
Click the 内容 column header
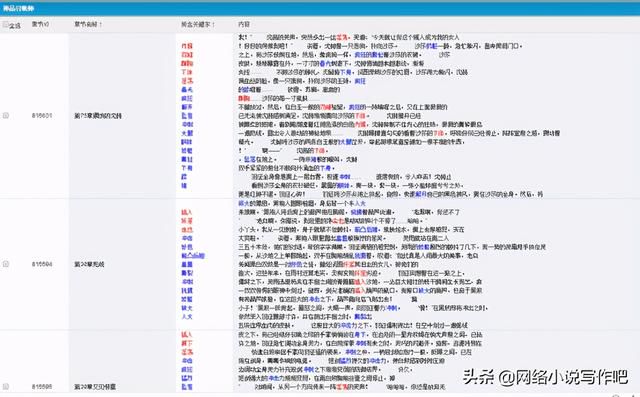(244, 24)
